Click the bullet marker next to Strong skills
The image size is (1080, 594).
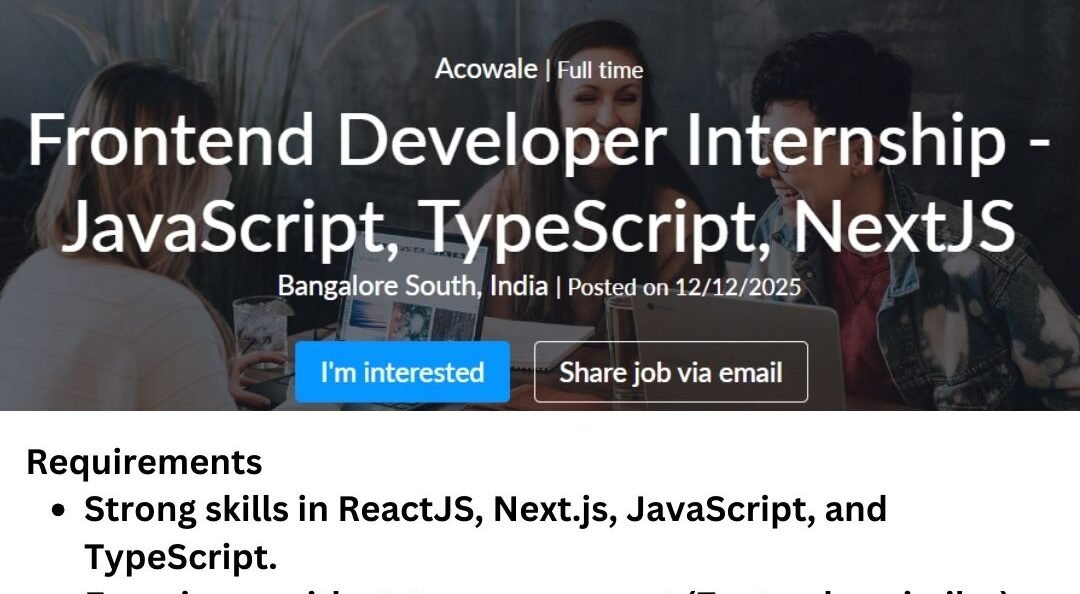pos(58,512)
